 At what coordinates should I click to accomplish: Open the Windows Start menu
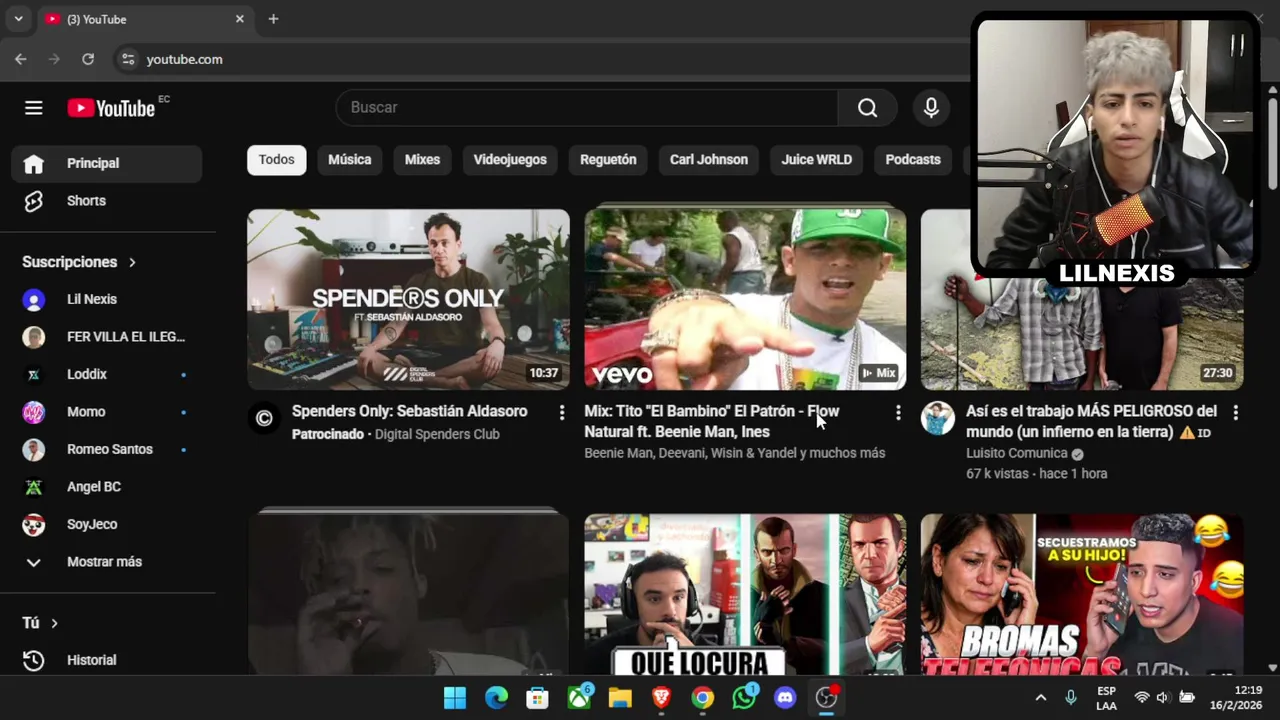(455, 698)
